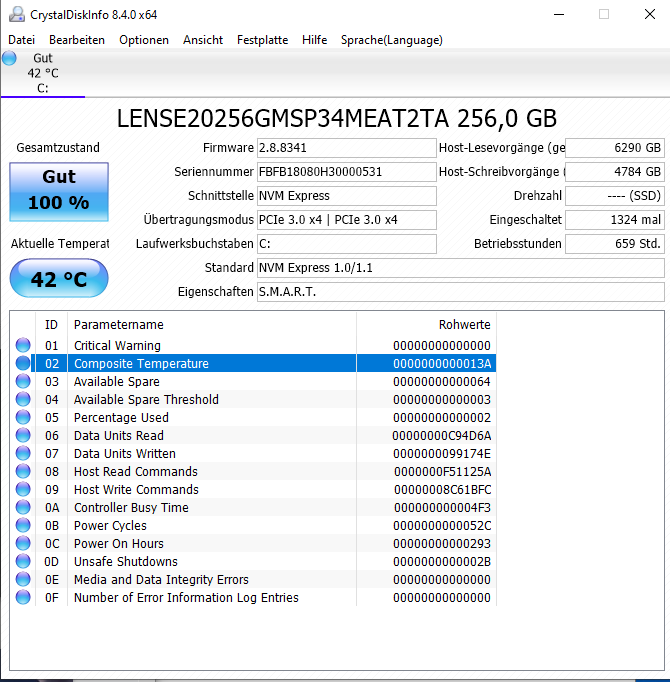Click the Standard field NVM Express 1.0/1.1
The width and height of the screenshot is (670, 682).
click(461, 267)
